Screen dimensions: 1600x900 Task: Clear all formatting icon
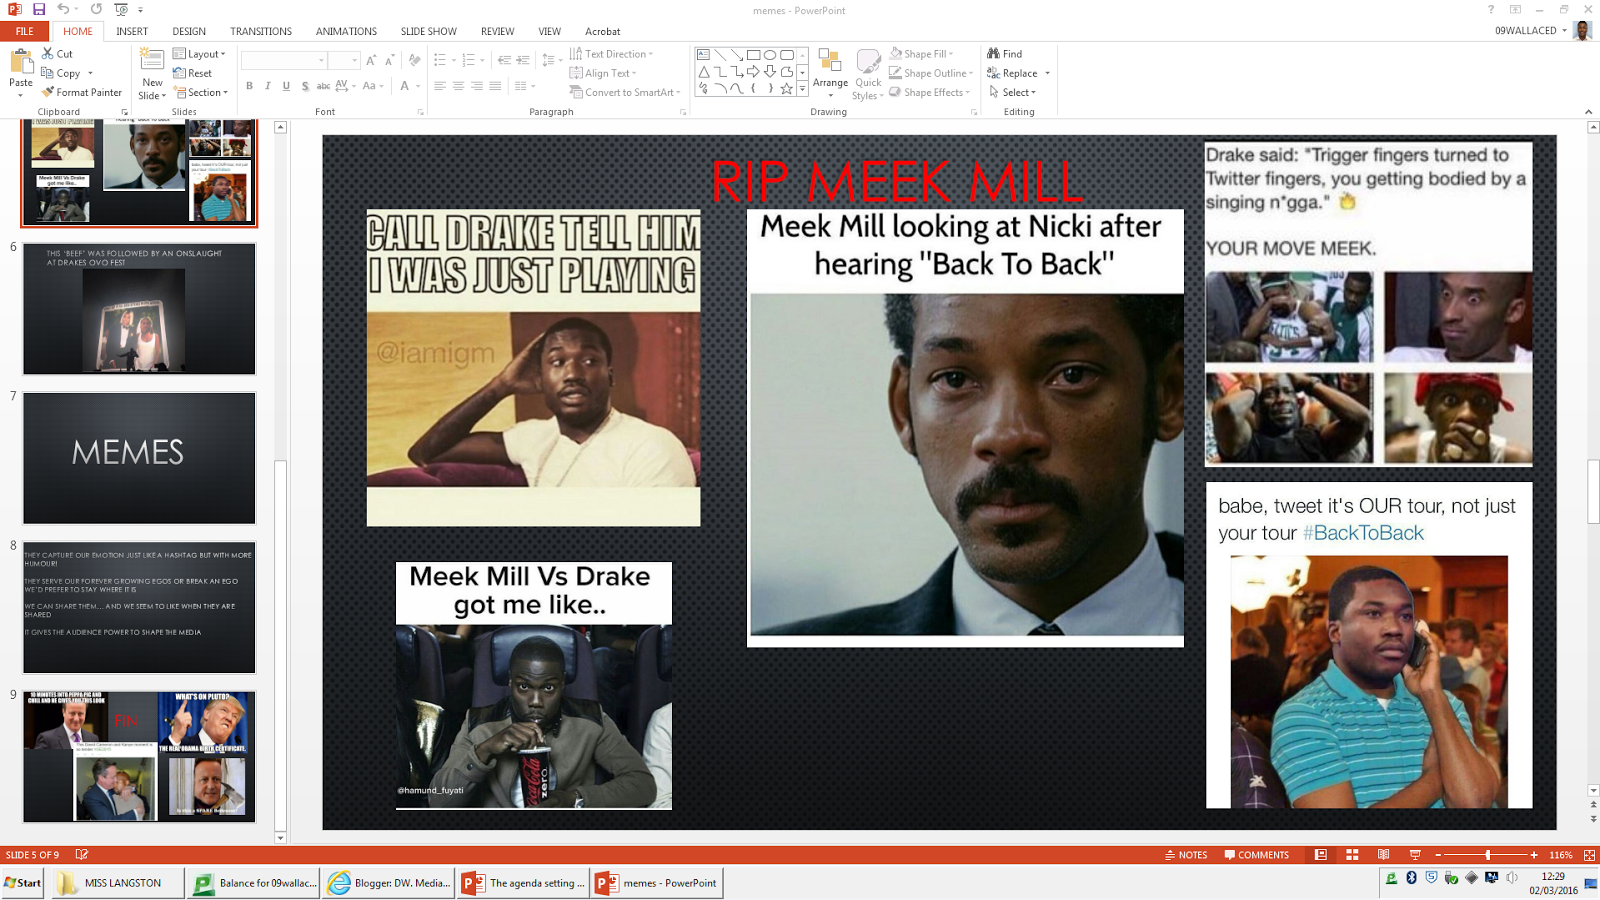click(x=415, y=60)
